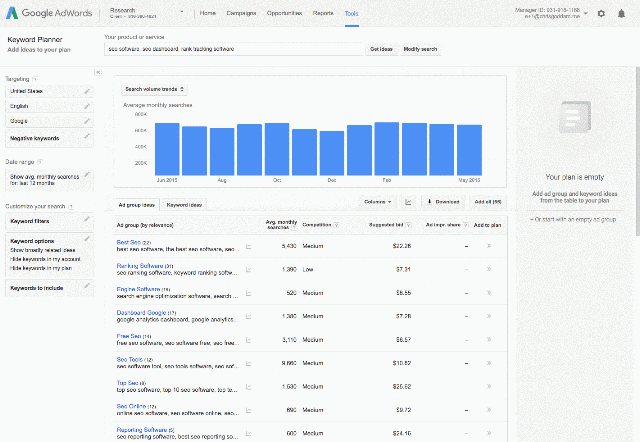Sort by Avg. monthly searches column
The image size is (640, 442).
pyautogui.click(x=281, y=225)
